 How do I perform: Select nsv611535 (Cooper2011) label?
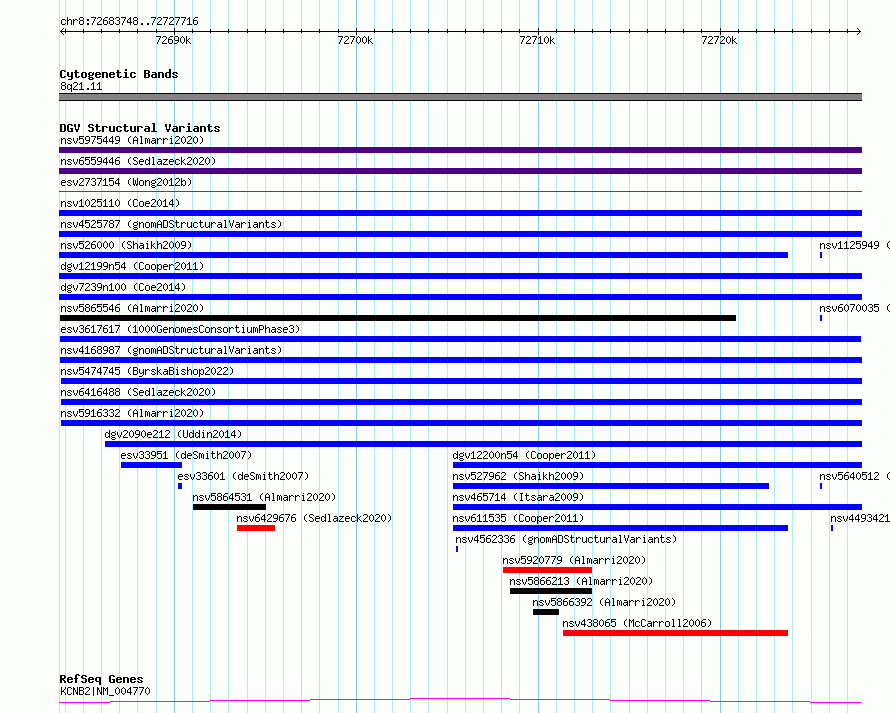[x=518, y=518]
